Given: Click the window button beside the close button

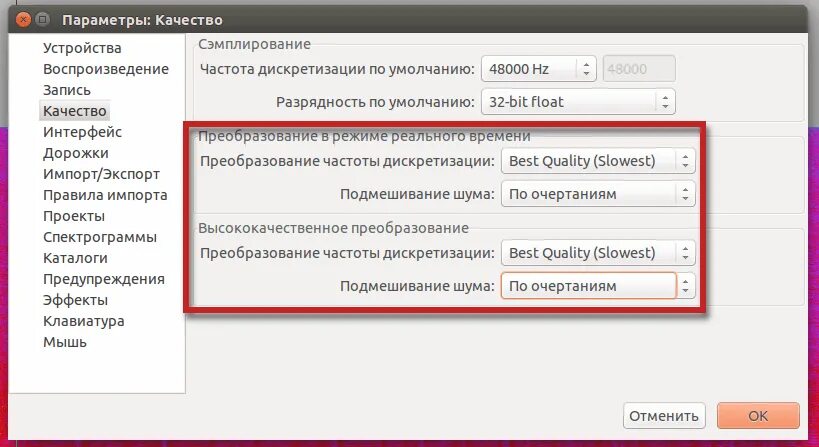Looking at the screenshot, I should 43,20.
